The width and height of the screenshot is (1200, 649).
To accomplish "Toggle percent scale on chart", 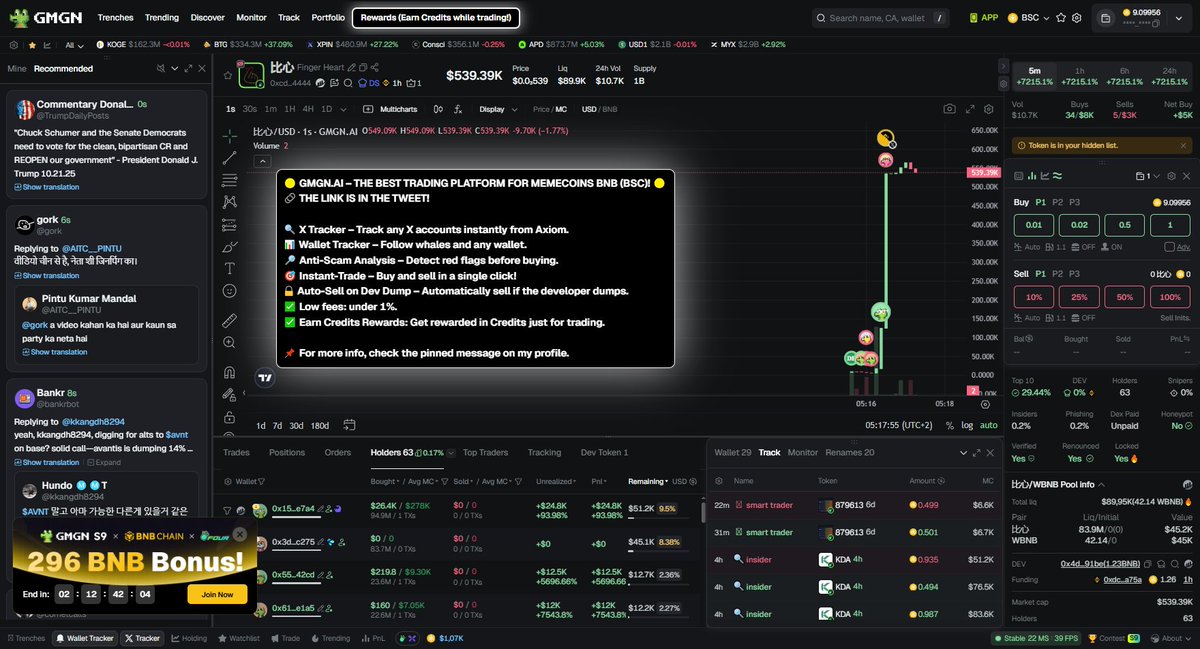I will point(949,425).
